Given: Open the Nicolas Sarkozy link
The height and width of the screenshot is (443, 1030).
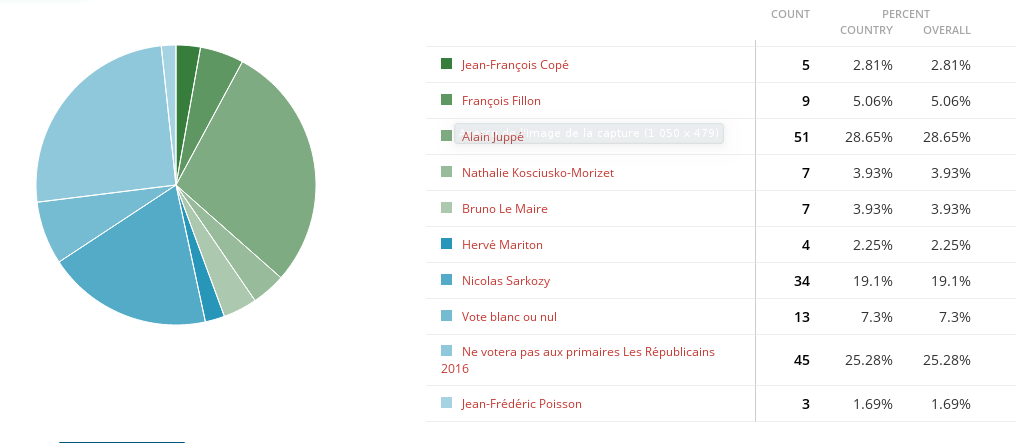Looking at the screenshot, I should [505, 281].
